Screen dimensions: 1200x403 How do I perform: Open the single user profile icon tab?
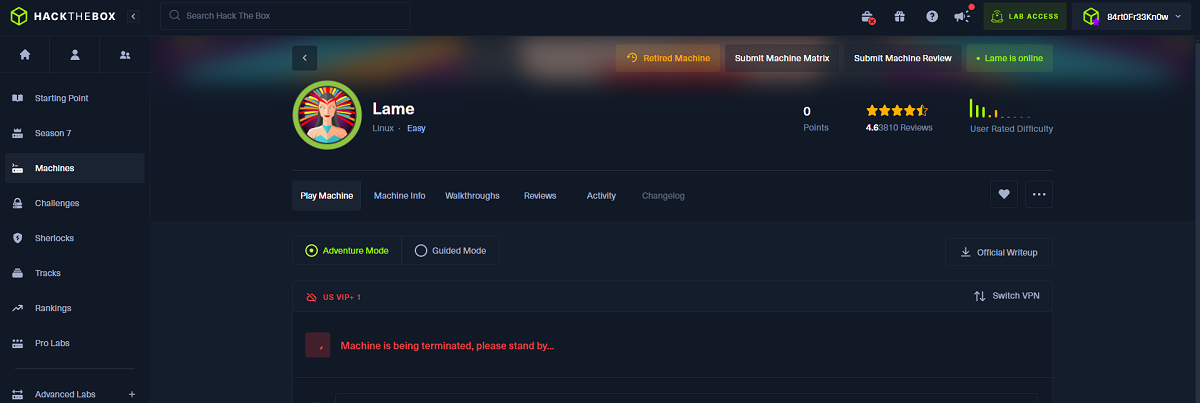75,55
